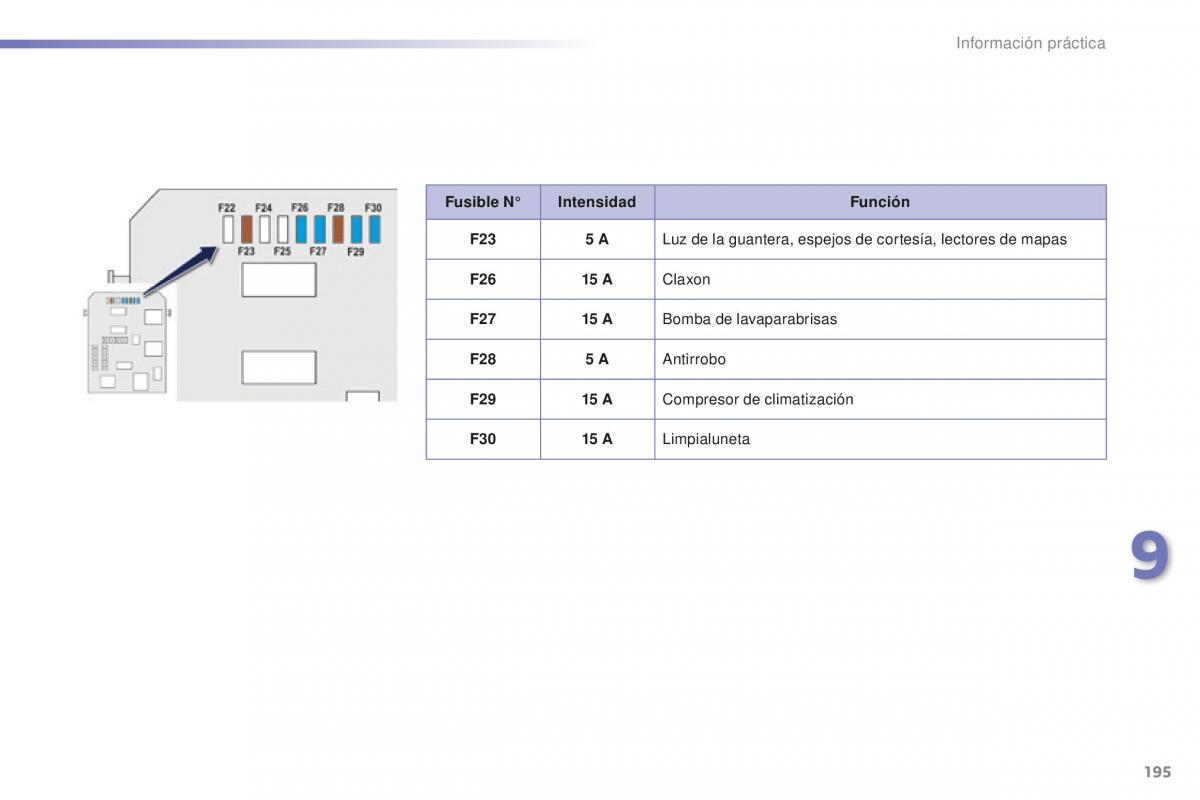Image resolution: width=1200 pixels, height=800 pixels.
Task: Click the 'Información práctica' page header
Action: (x=1030, y=43)
